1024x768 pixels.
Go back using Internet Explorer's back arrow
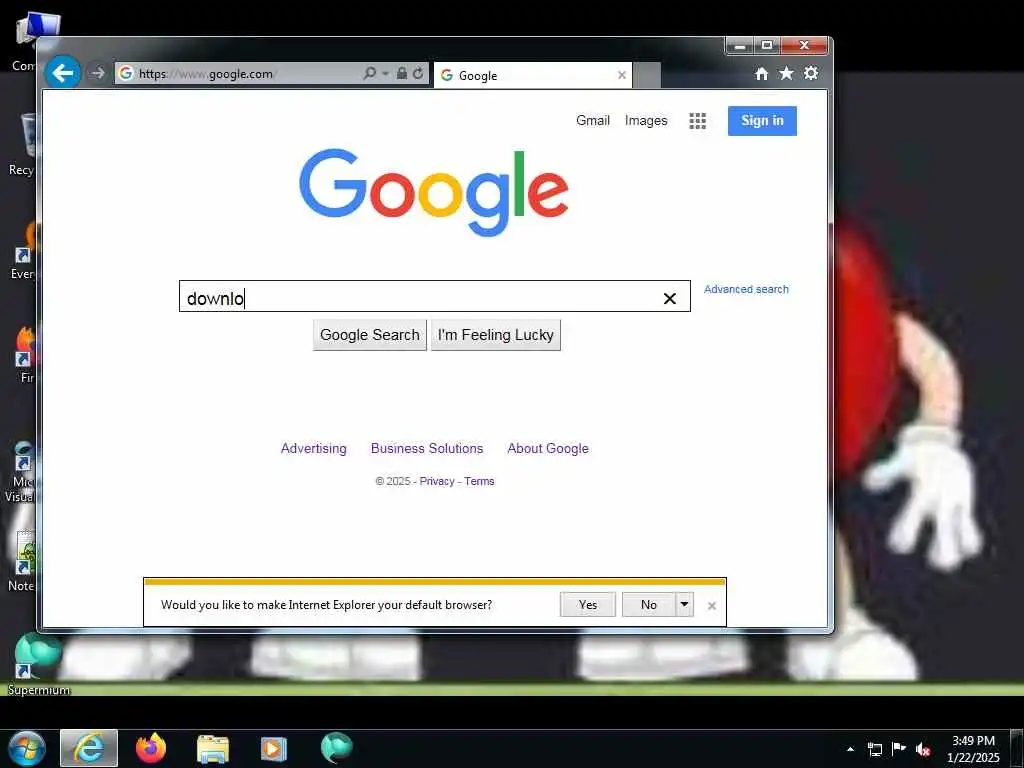63,72
